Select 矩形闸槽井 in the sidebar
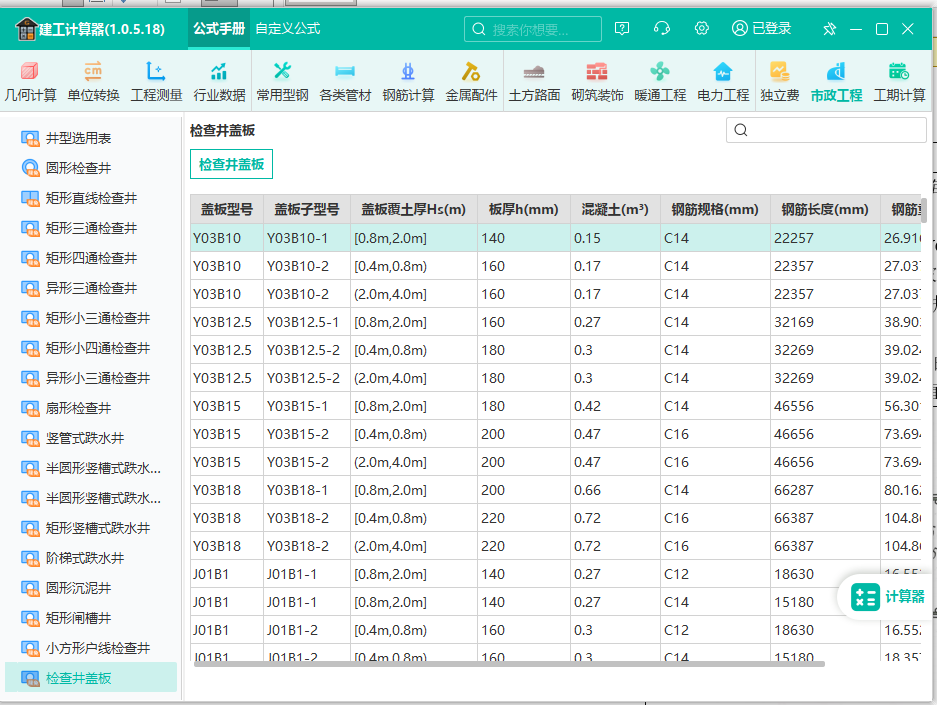This screenshot has width=937, height=705. tap(90, 618)
